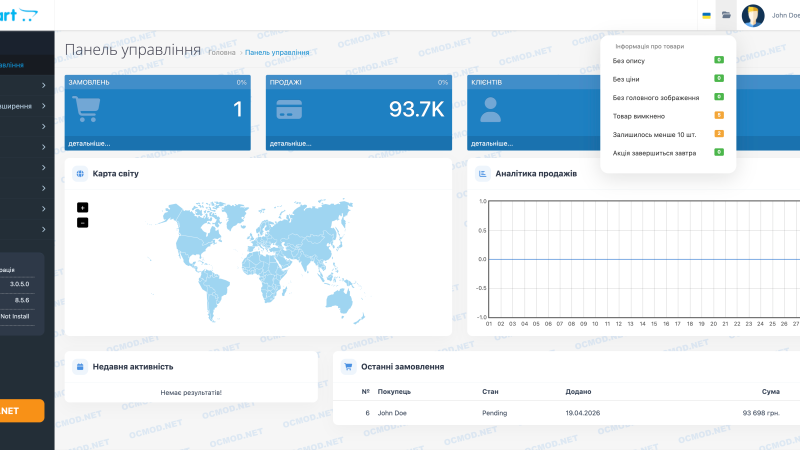
Task: Click the badge next to Без головного зображення
Action: (719, 96)
